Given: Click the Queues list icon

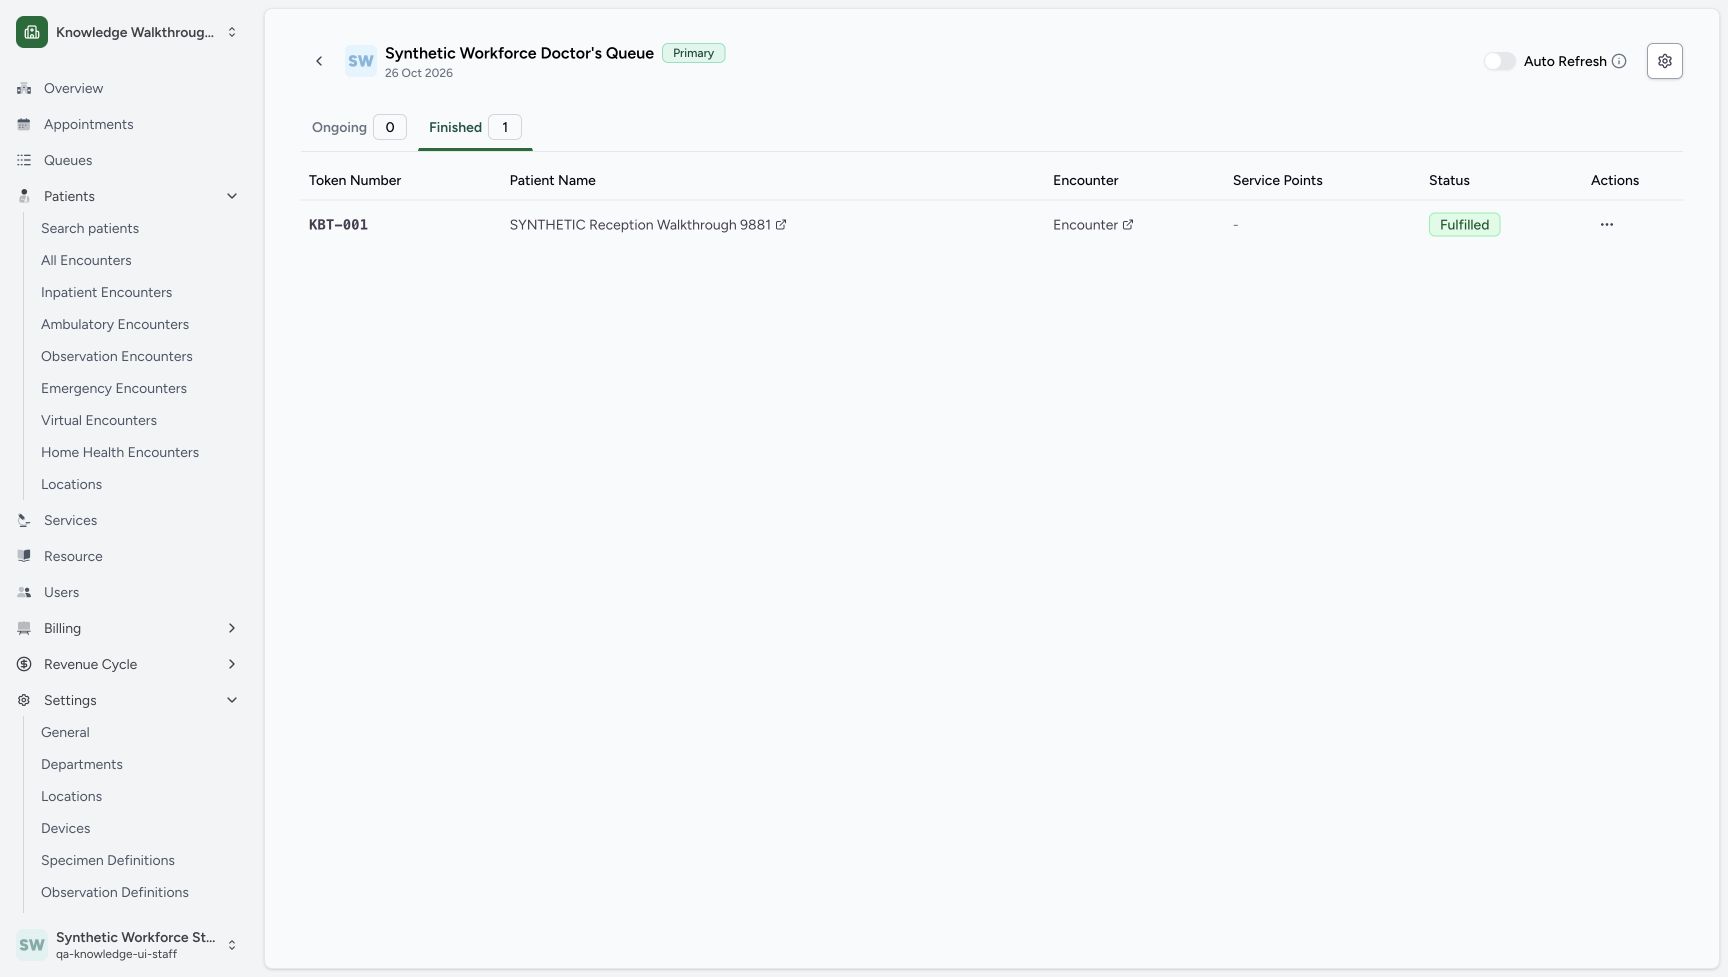Looking at the screenshot, I should 24,160.
